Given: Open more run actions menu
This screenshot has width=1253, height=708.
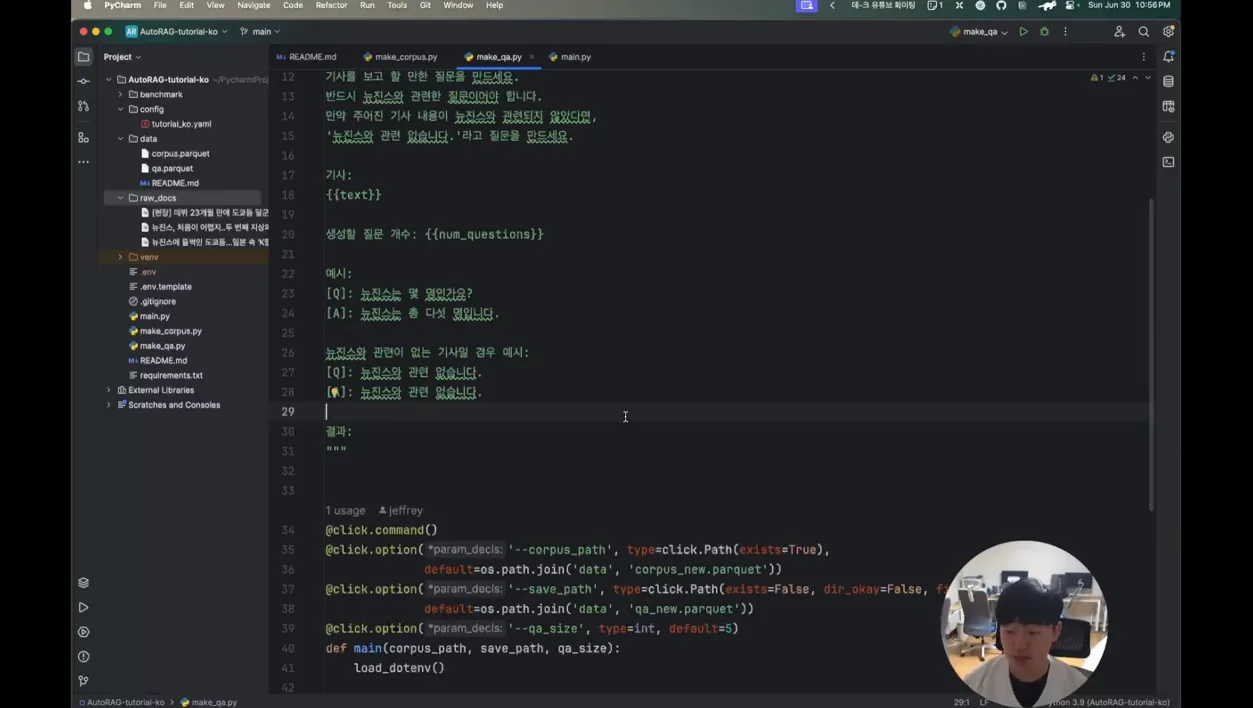Looking at the screenshot, I should [1065, 32].
